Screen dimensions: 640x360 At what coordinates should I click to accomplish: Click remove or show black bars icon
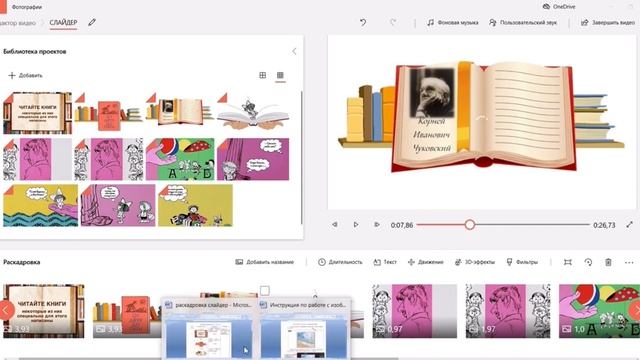pyautogui.click(x=567, y=262)
